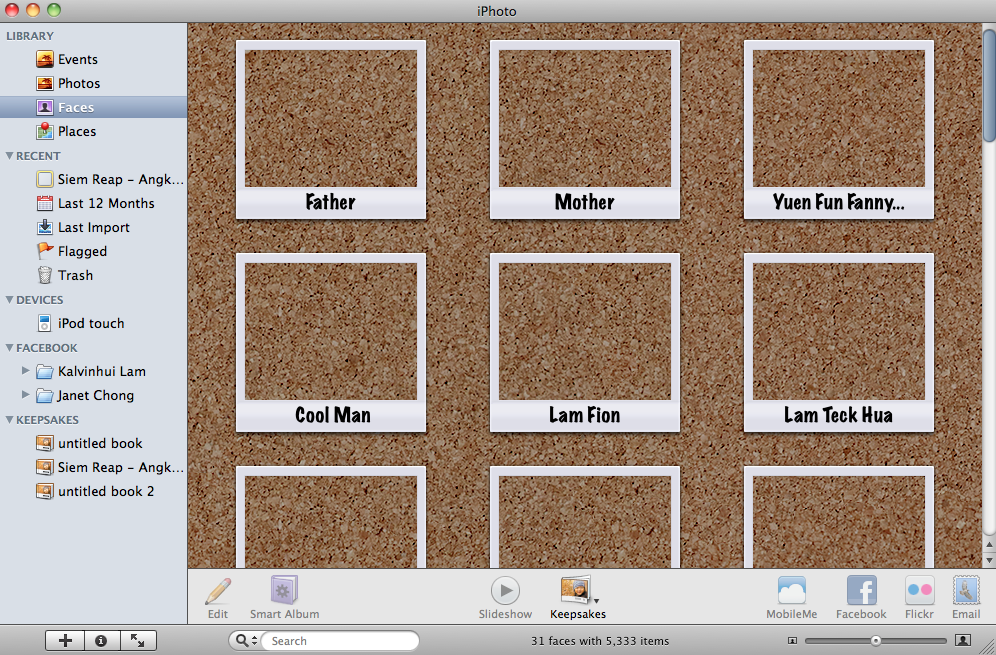This screenshot has width=996, height=655.
Task: Click the vertical scrollbar thumb
Action: 989,84
